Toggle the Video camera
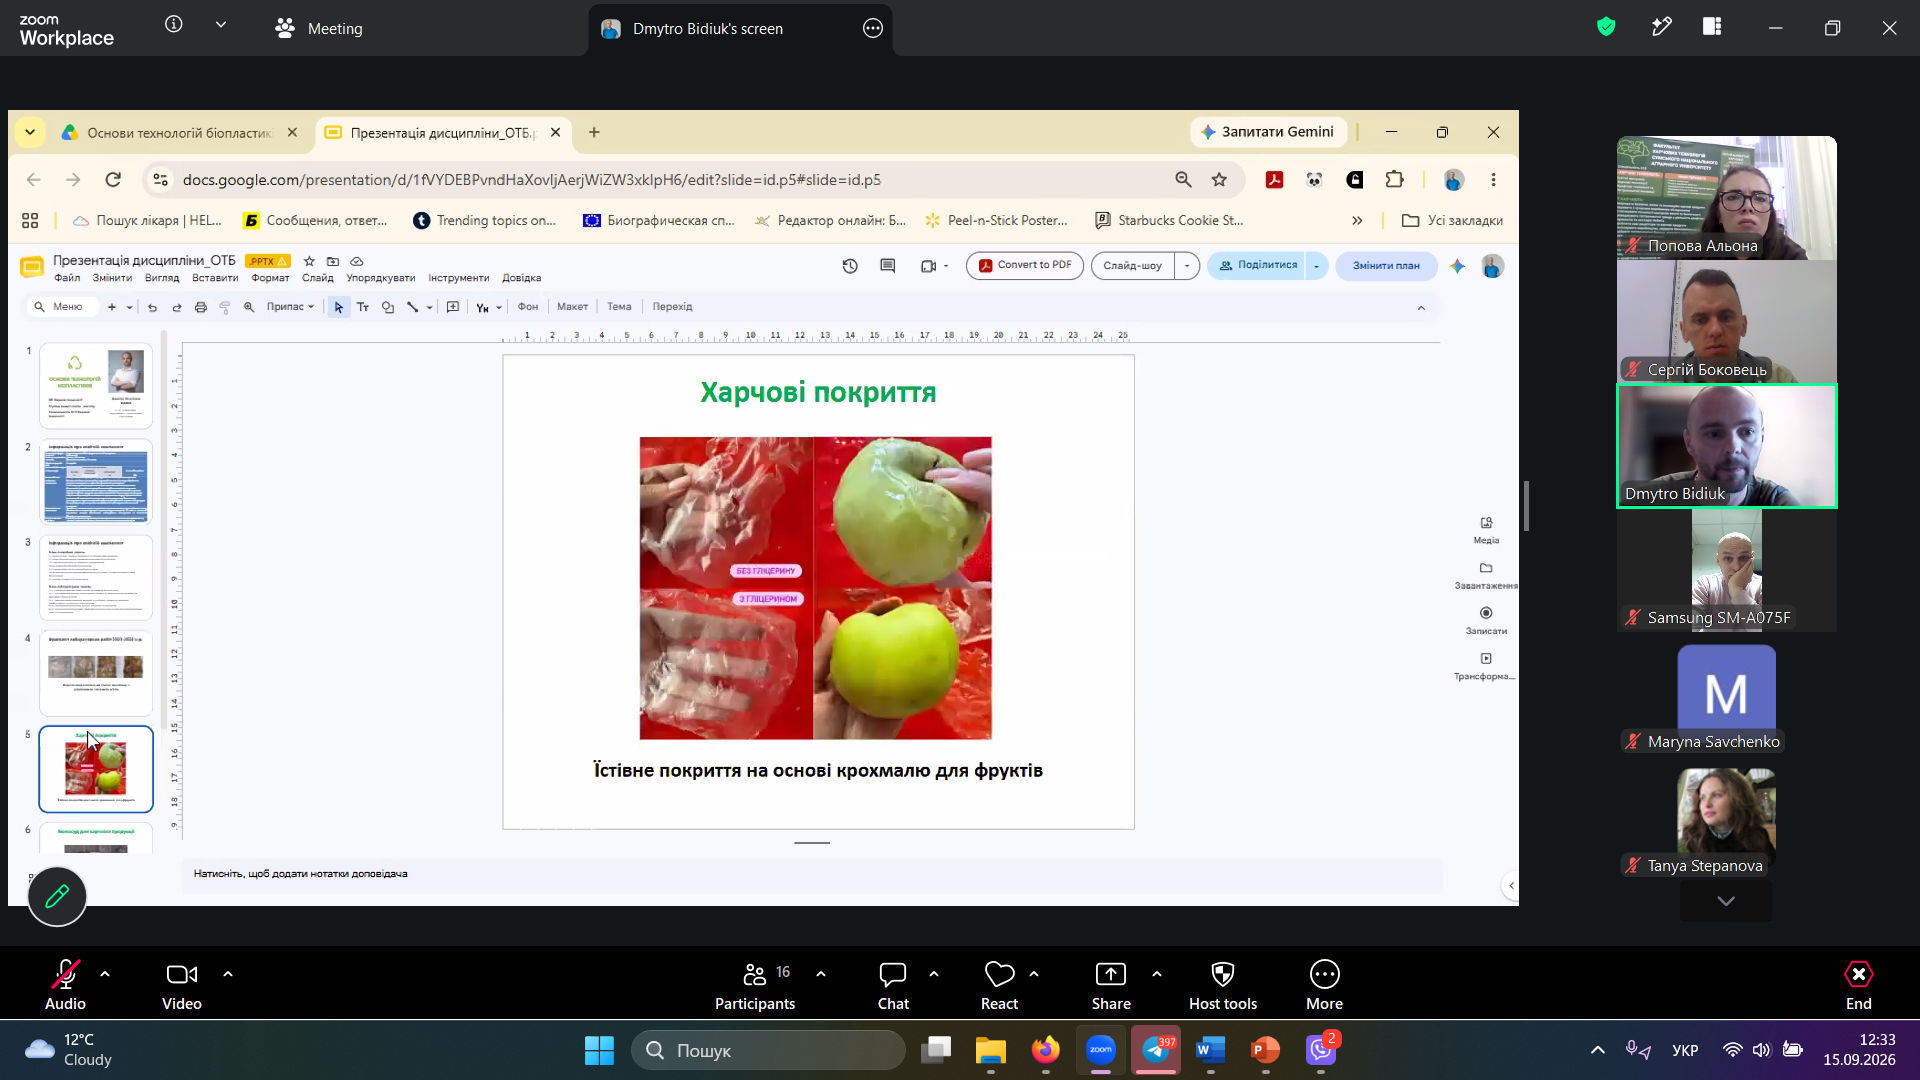Screen dimensions: 1920x1080 182,986
